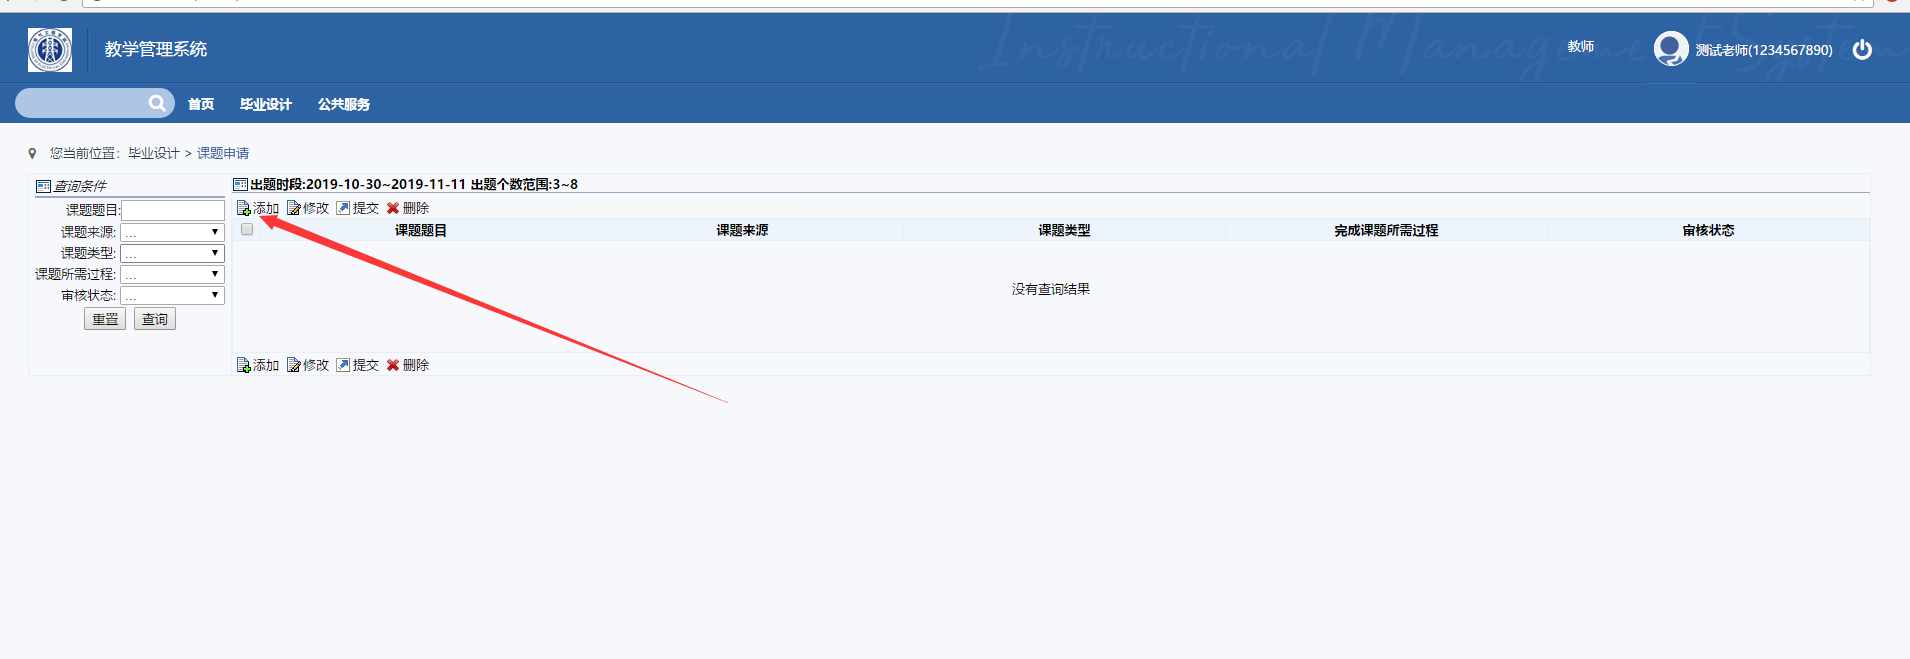1910x659 pixels.
Task: Expand the 审核状态 dropdown
Action: (172, 295)
